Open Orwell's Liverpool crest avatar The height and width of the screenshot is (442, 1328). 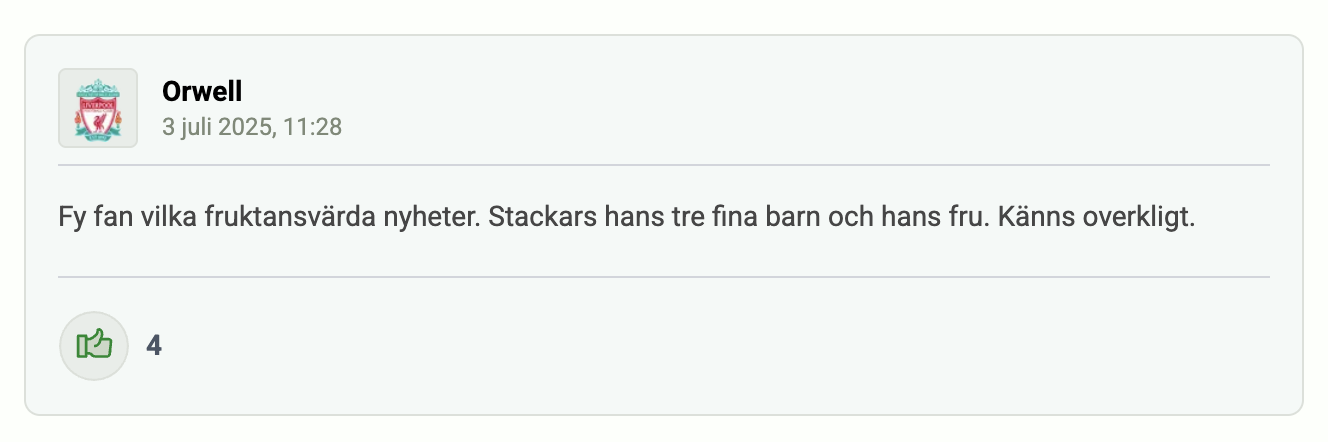coord(97,108)
